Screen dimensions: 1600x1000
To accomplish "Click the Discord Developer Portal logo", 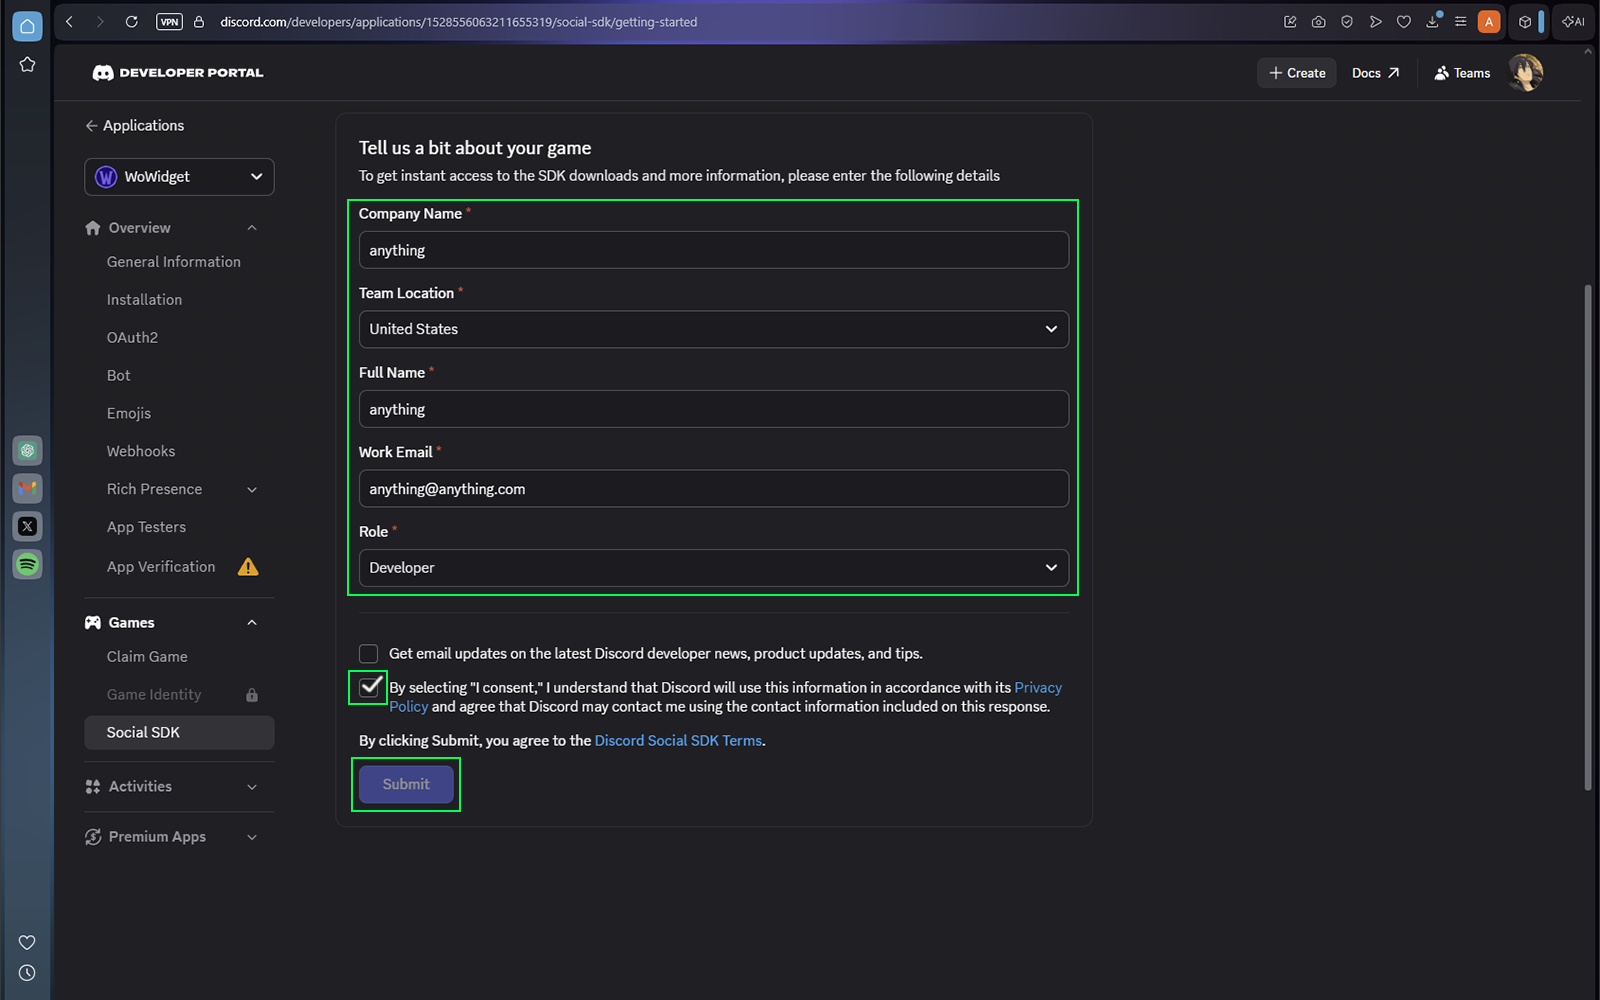I will pos(178,72).
